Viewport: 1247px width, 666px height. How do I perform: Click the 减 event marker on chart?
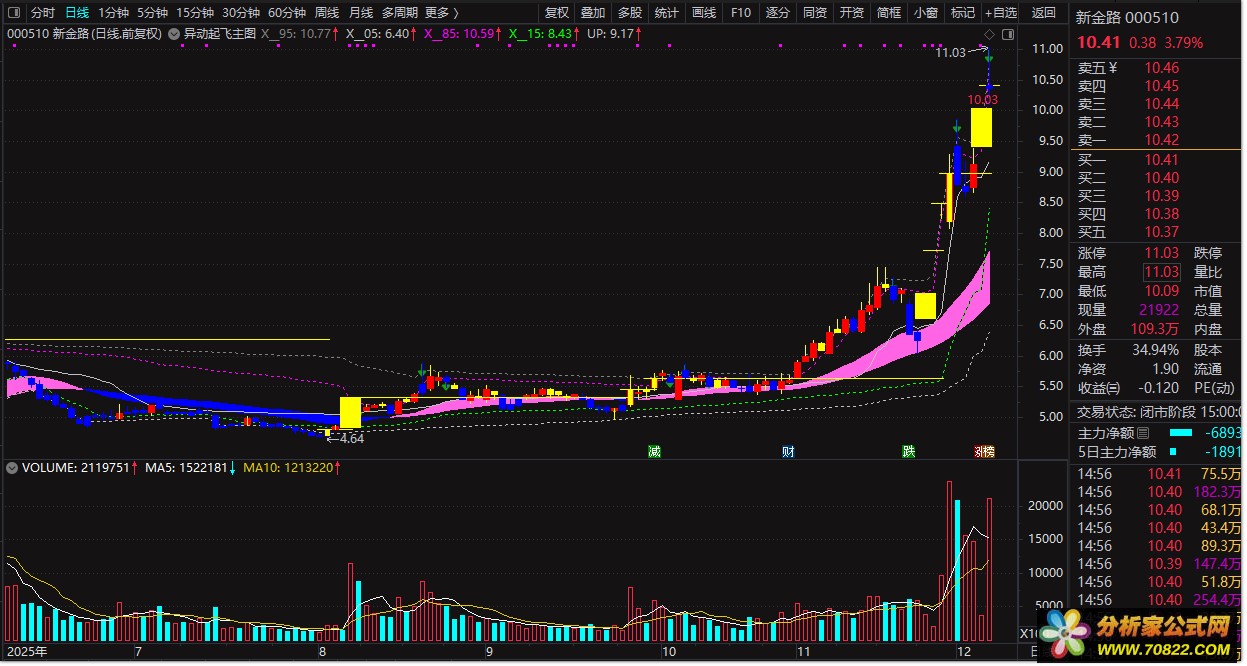tap(654, 451)
